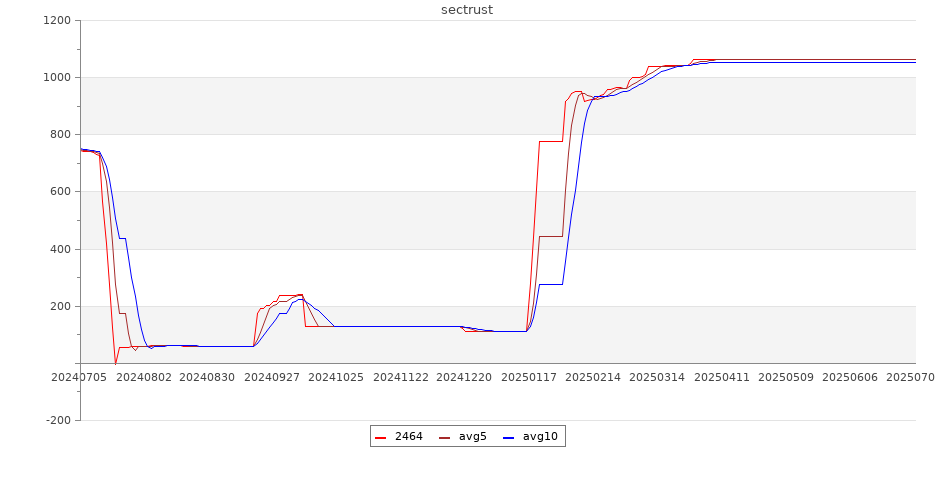Click the avg5 legend color marker

(x=444, y=437)
